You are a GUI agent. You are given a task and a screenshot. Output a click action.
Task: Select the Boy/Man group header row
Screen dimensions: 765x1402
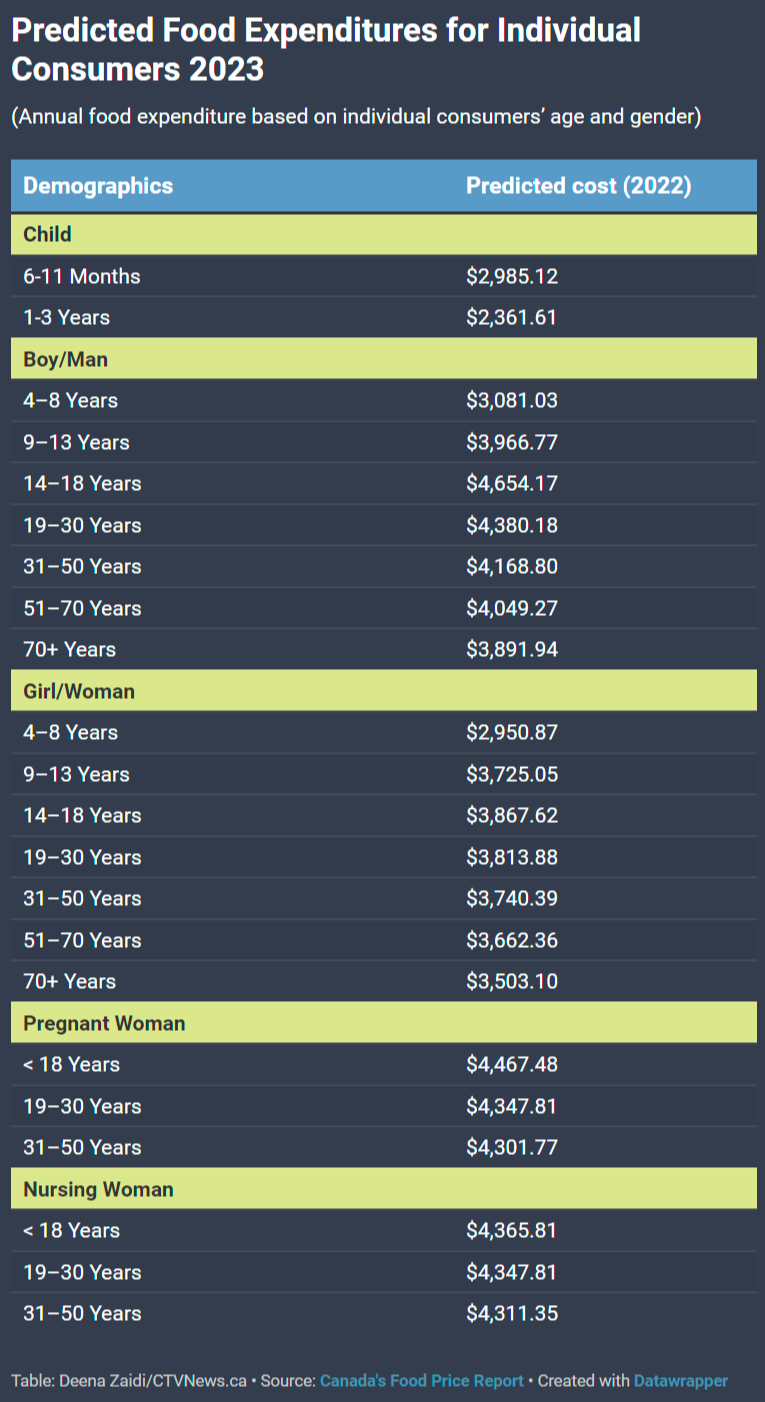(384, 359)
